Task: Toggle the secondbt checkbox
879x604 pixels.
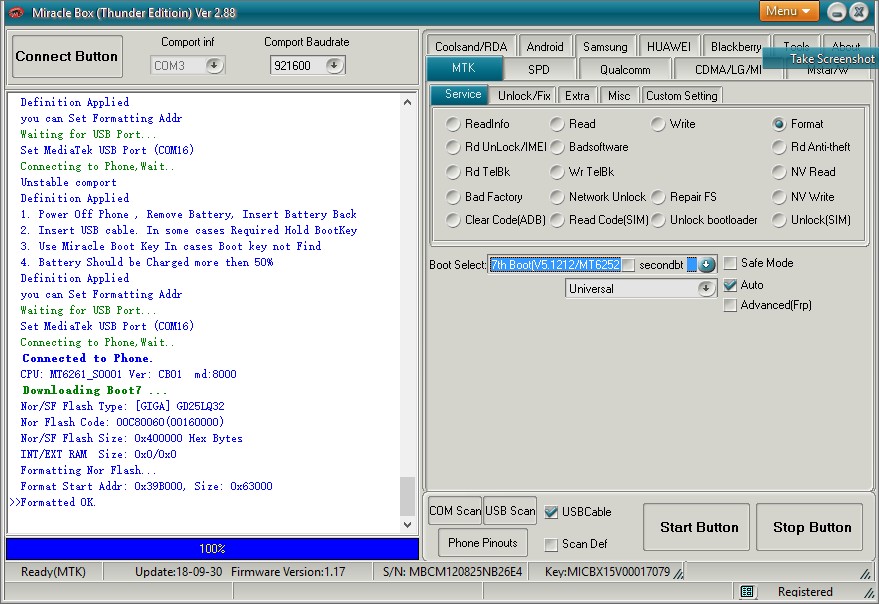Action: tap(628, 265)
